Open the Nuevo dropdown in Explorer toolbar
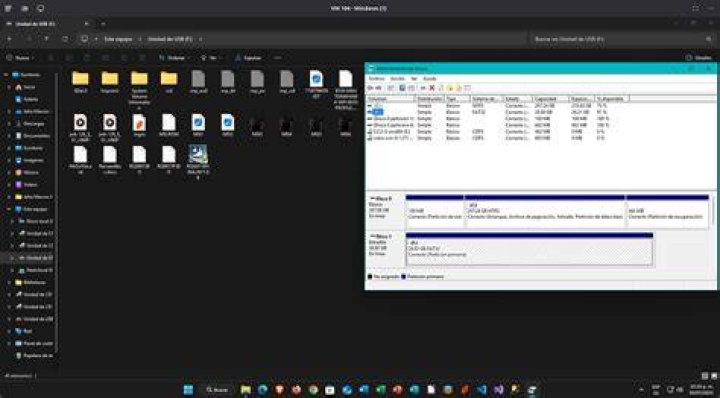 (19, 58)
